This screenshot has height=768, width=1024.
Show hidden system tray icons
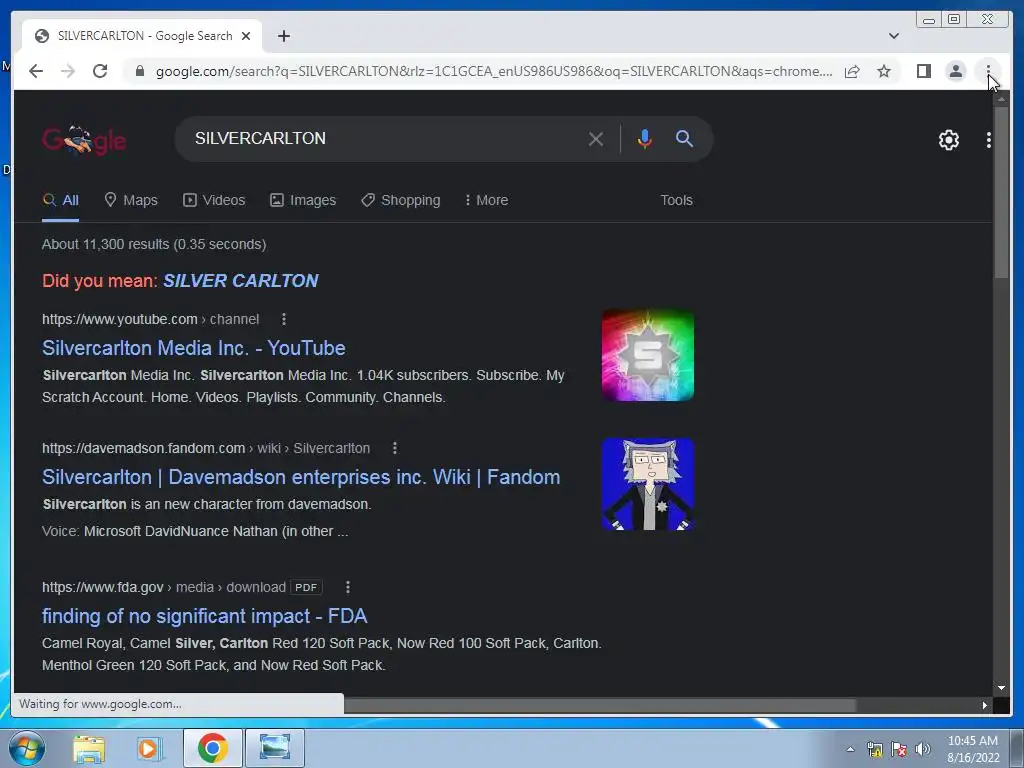pos(850,749)
